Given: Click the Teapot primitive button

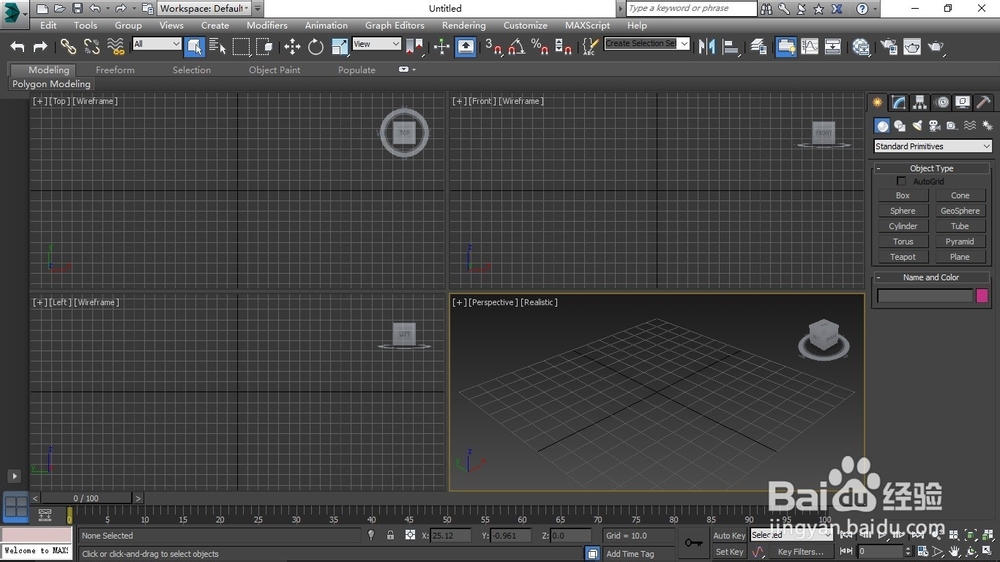Looking at the screenshot, I should 903,257.
